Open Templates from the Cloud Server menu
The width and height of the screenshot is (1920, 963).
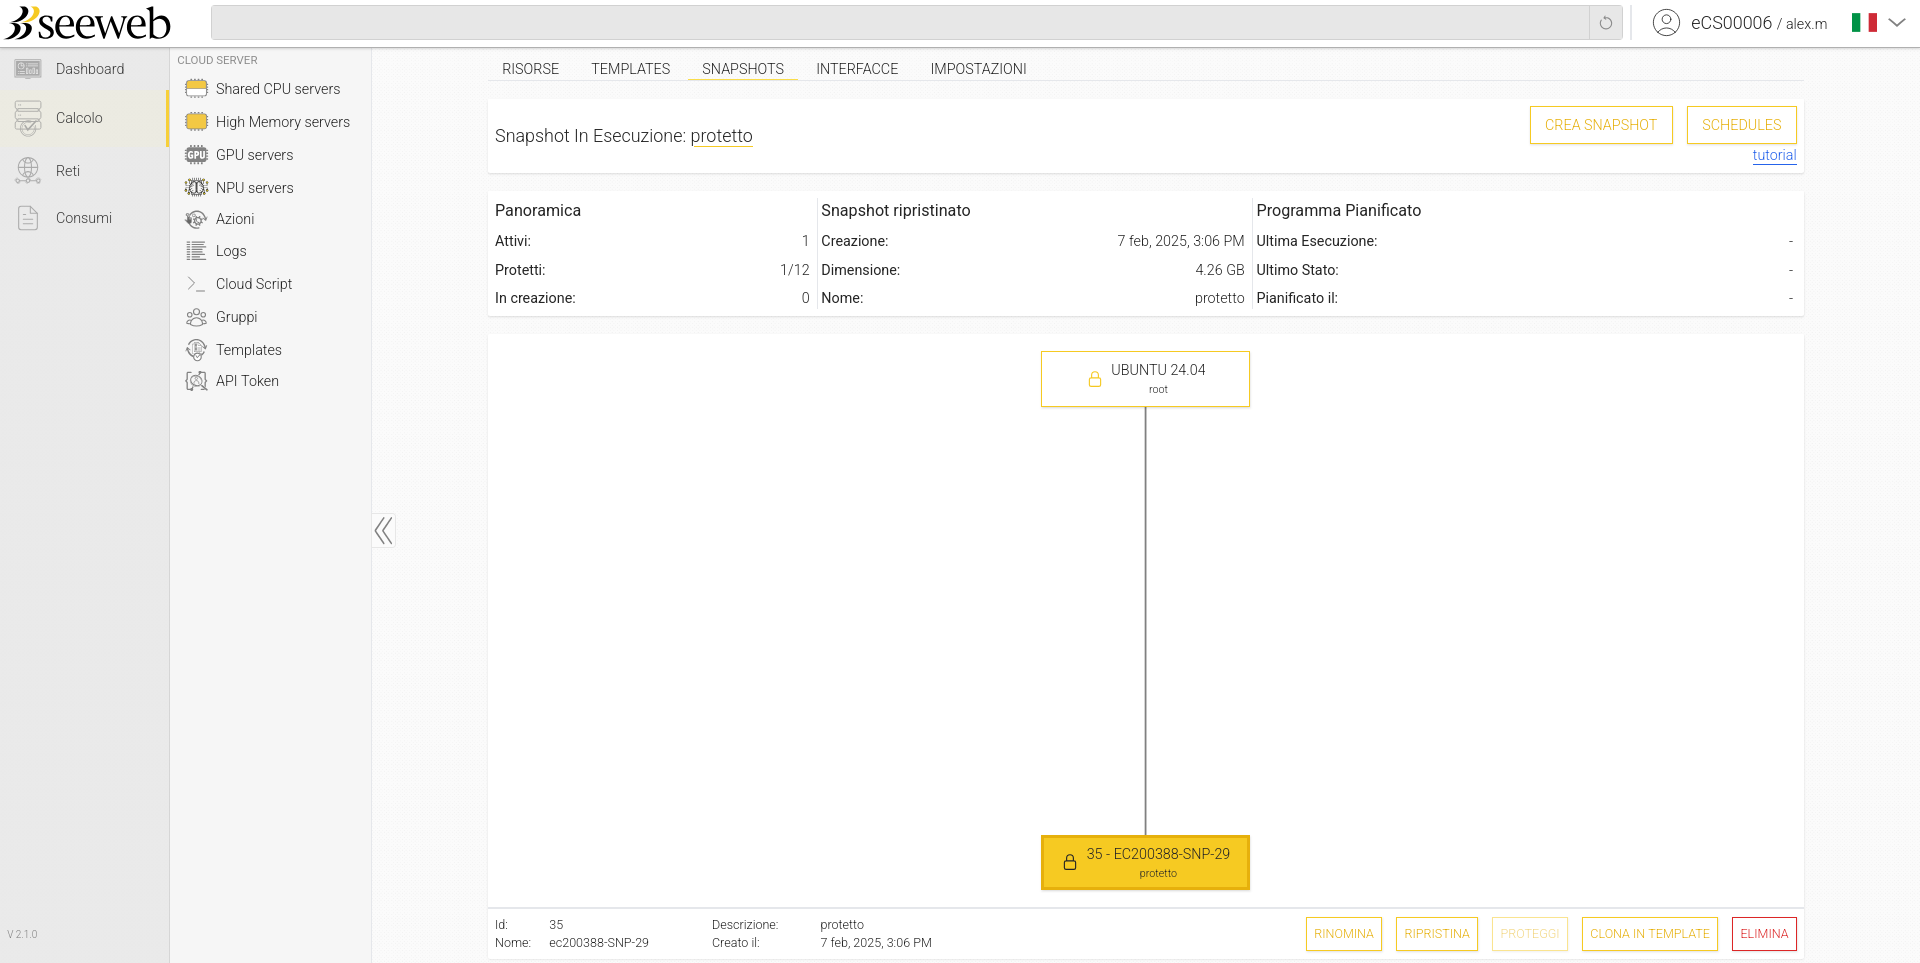coord(249,350)
